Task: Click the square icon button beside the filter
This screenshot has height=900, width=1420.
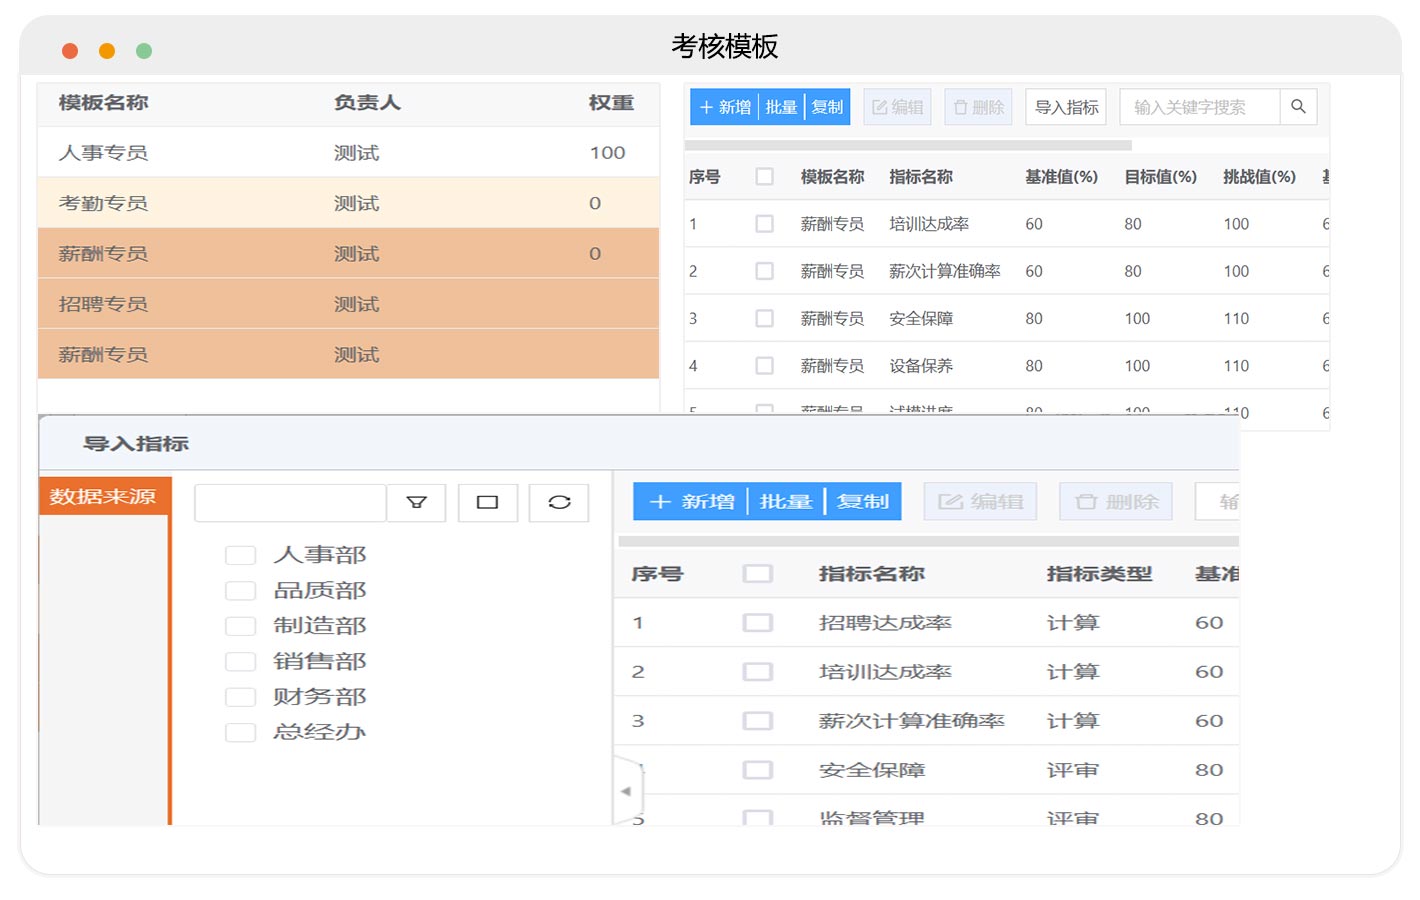Action: [x=488, y=503]
